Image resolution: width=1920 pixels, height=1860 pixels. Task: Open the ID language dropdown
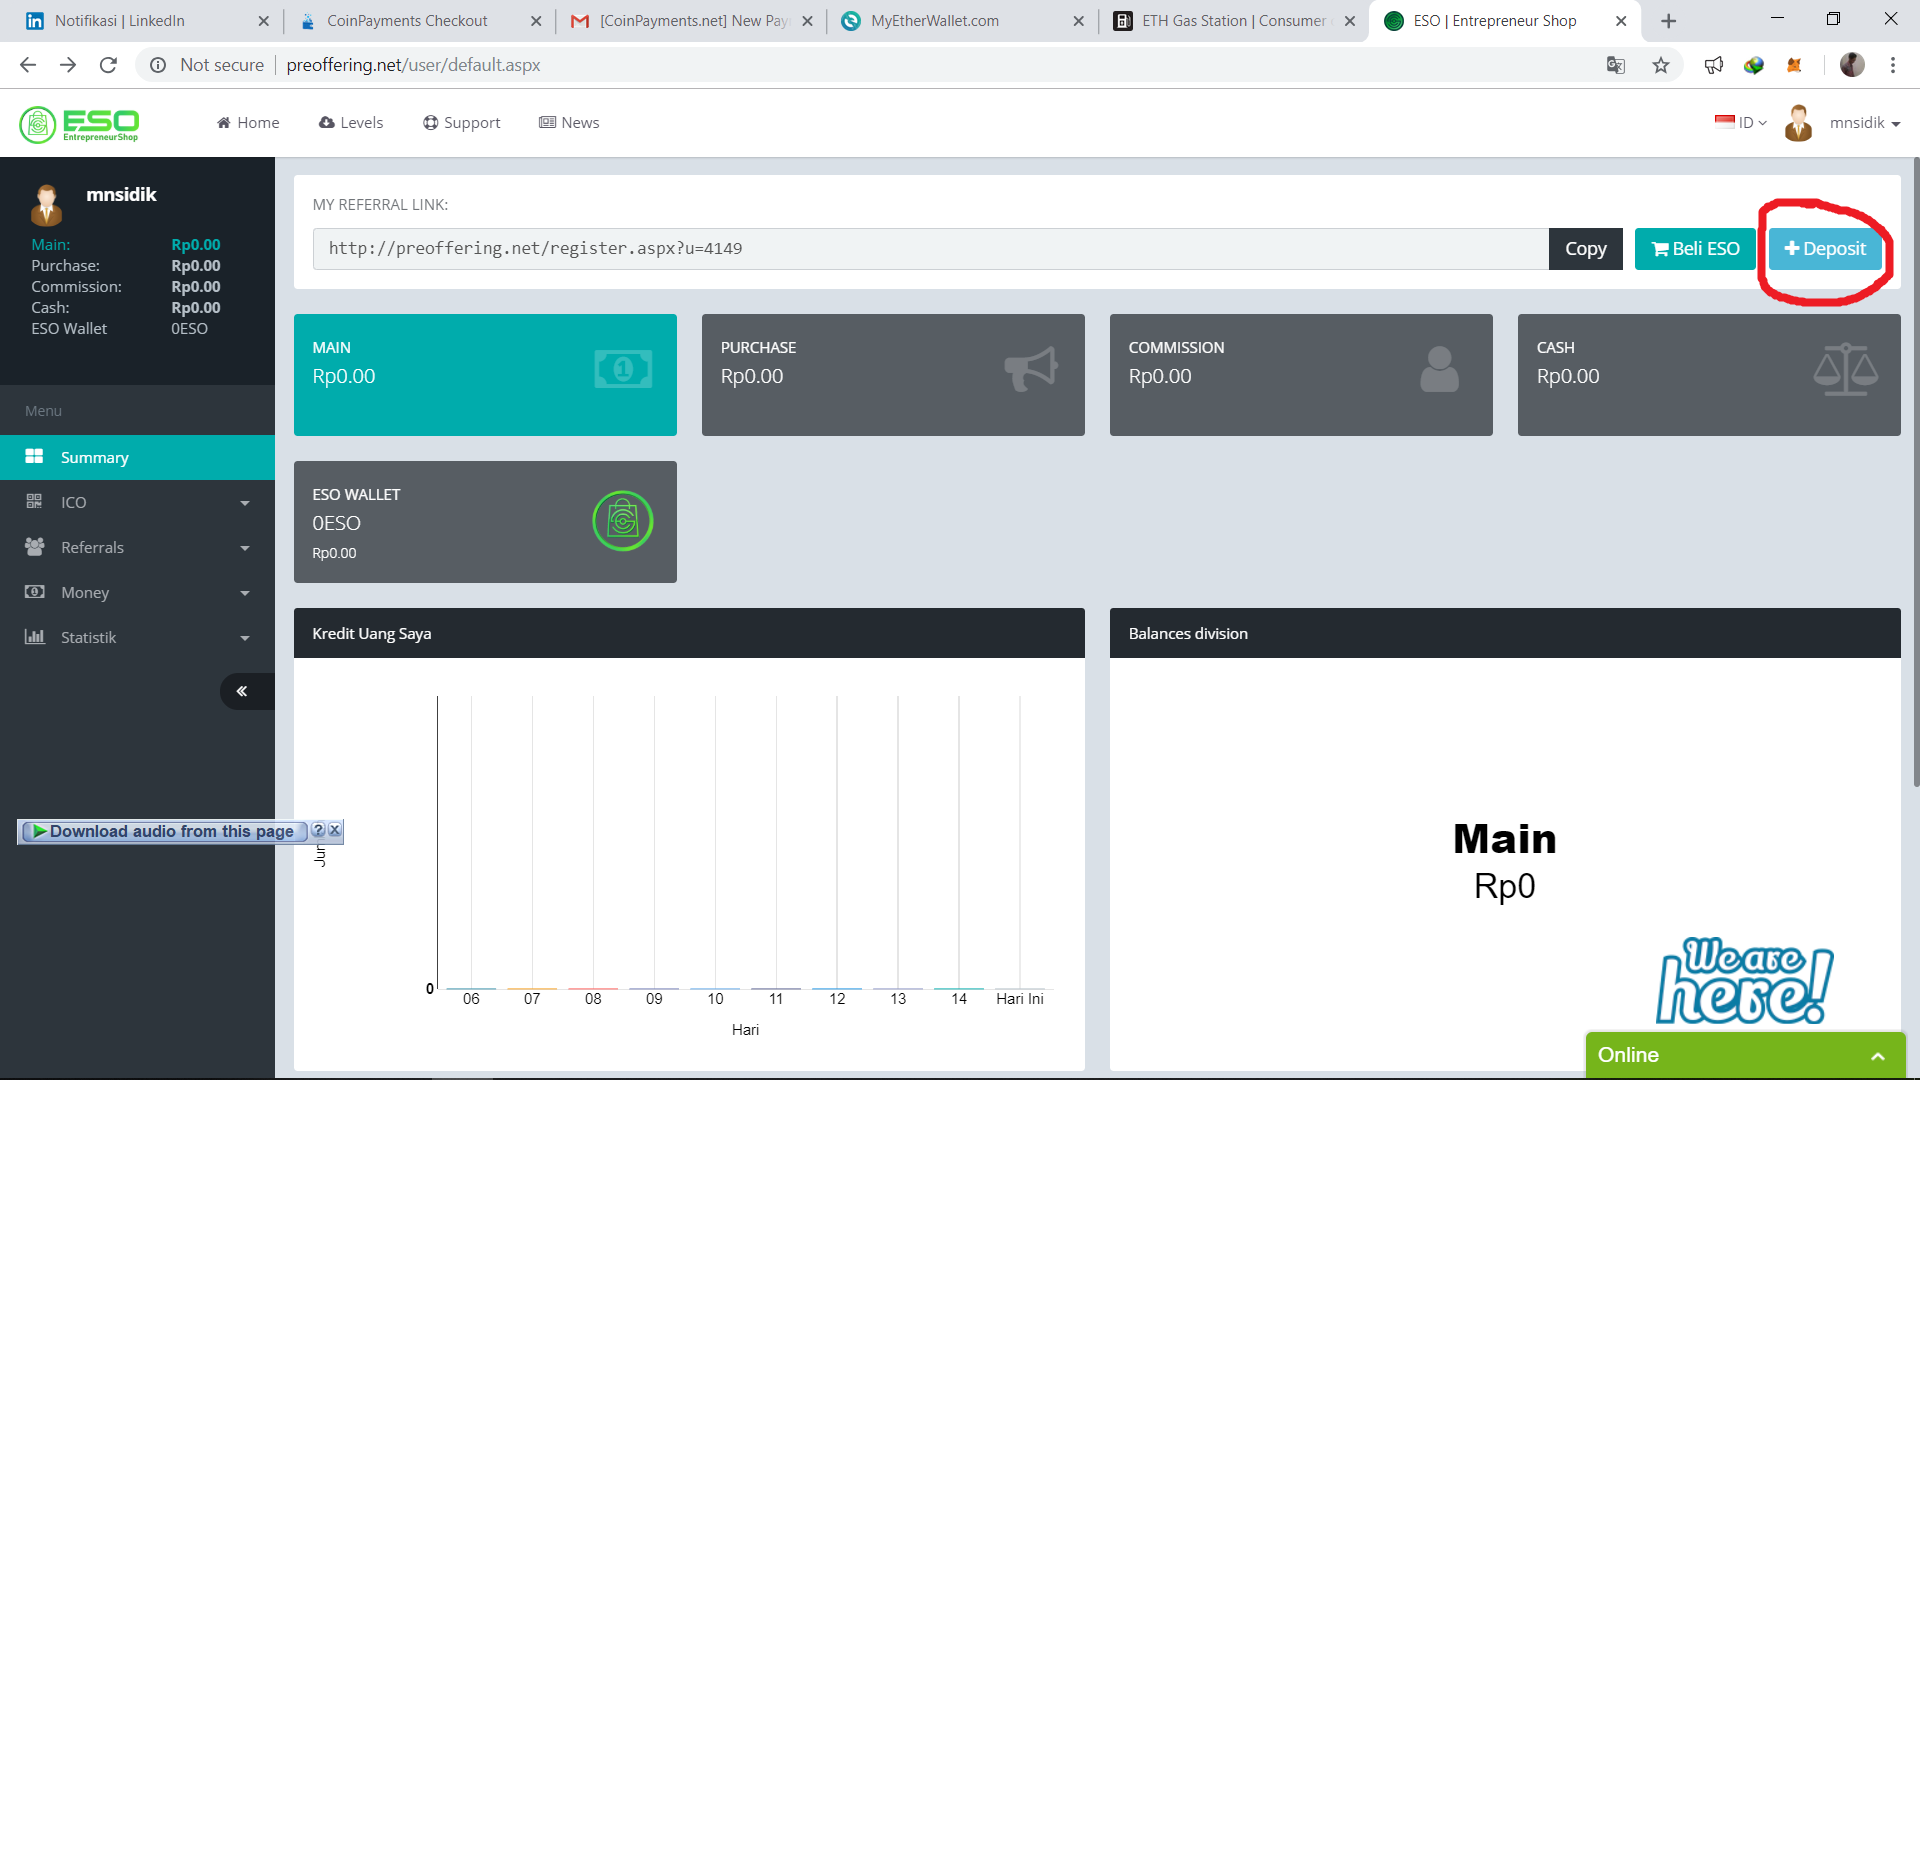pos(1741,123)
